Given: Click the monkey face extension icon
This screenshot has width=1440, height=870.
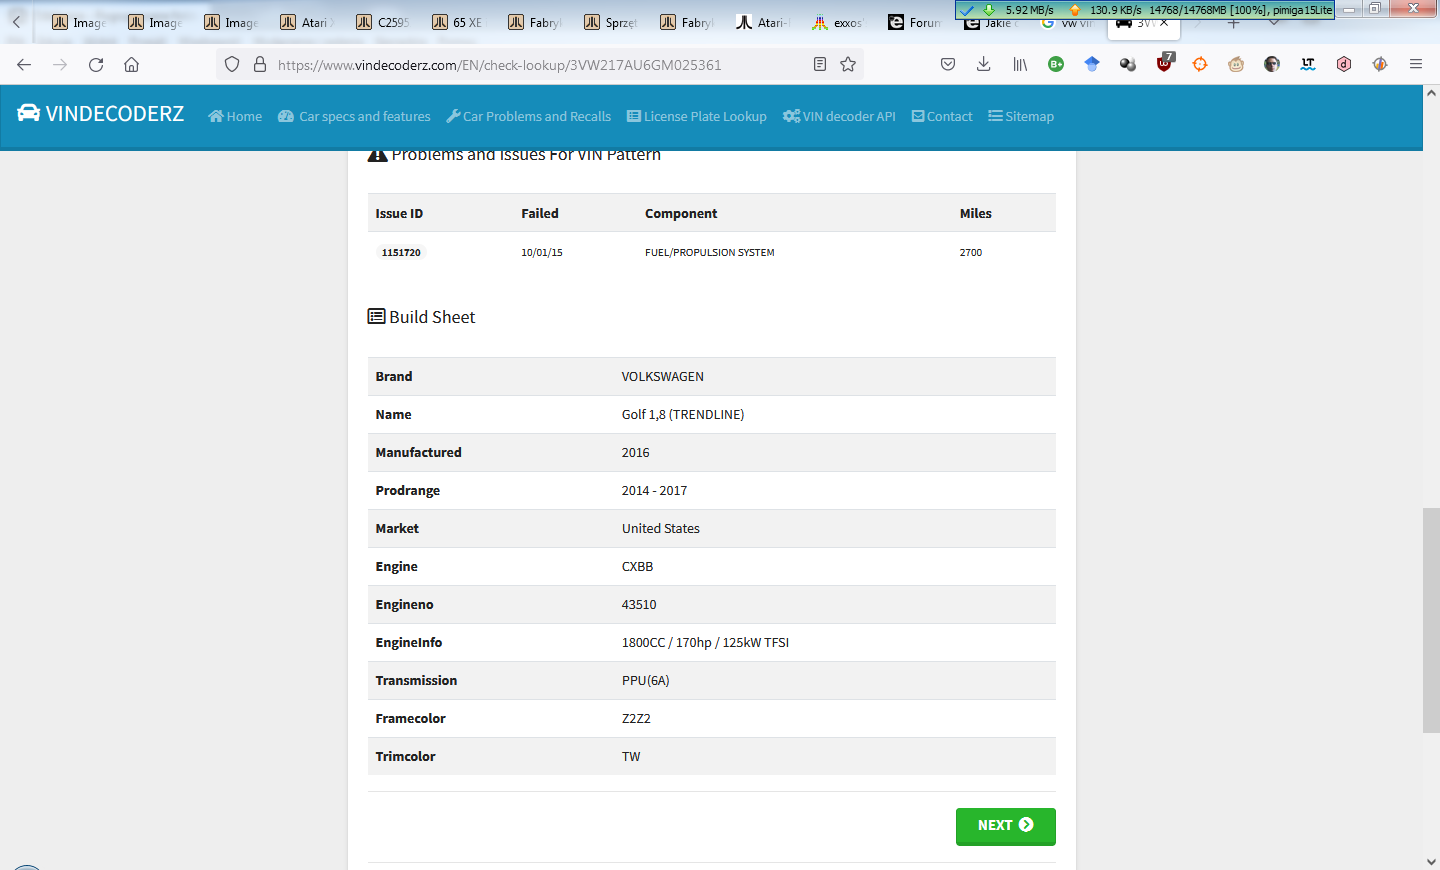Looking at the screenshot, I should (x=1236, y=65).
